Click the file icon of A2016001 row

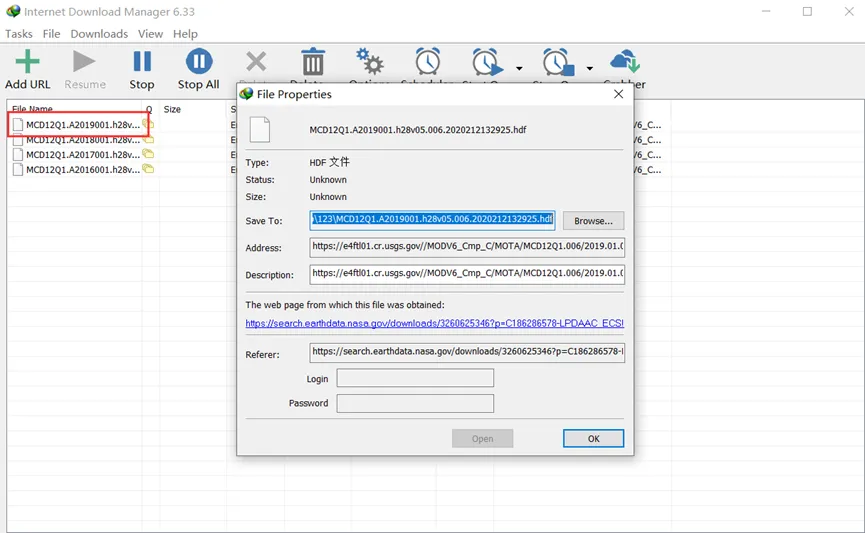coord(18,169)
